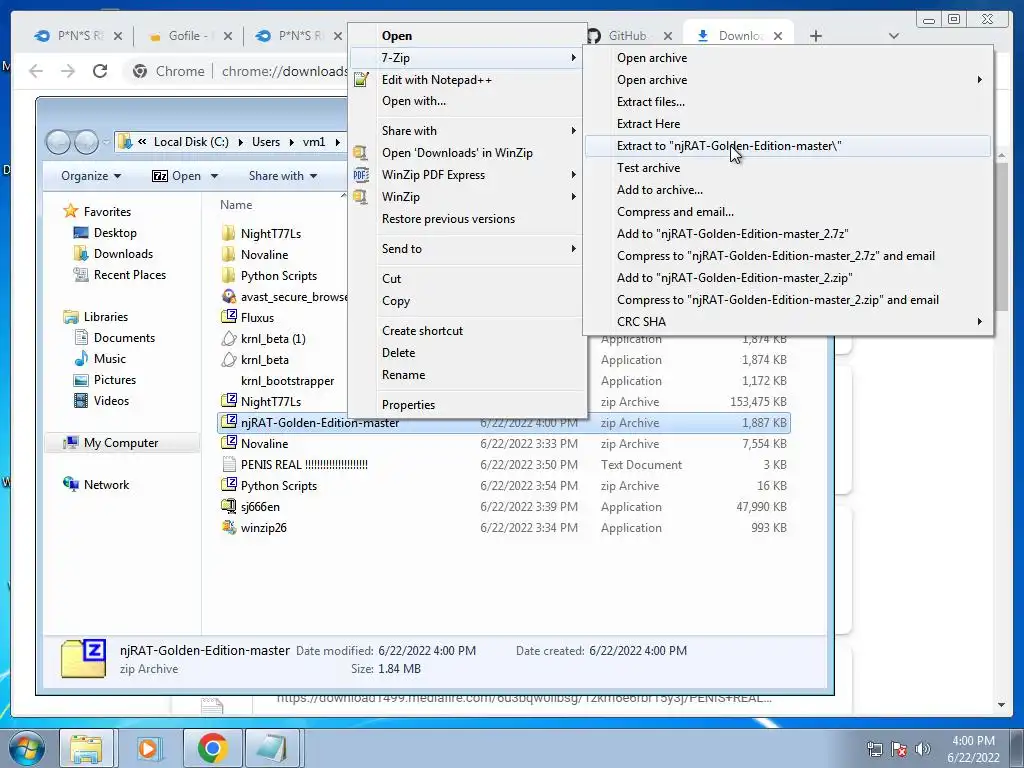Viewport: 1024px width, 768px height.
Task: Click the taskbar clock
Action: (x=973, y=749)
